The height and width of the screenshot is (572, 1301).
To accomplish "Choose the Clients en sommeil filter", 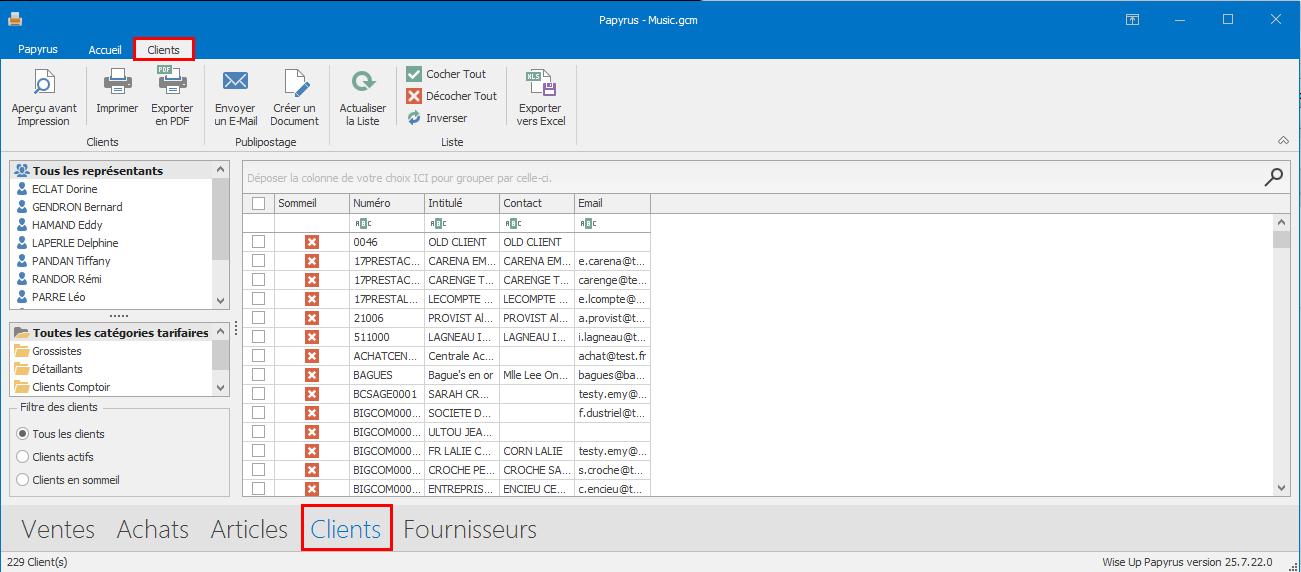I will click(23, 480).
